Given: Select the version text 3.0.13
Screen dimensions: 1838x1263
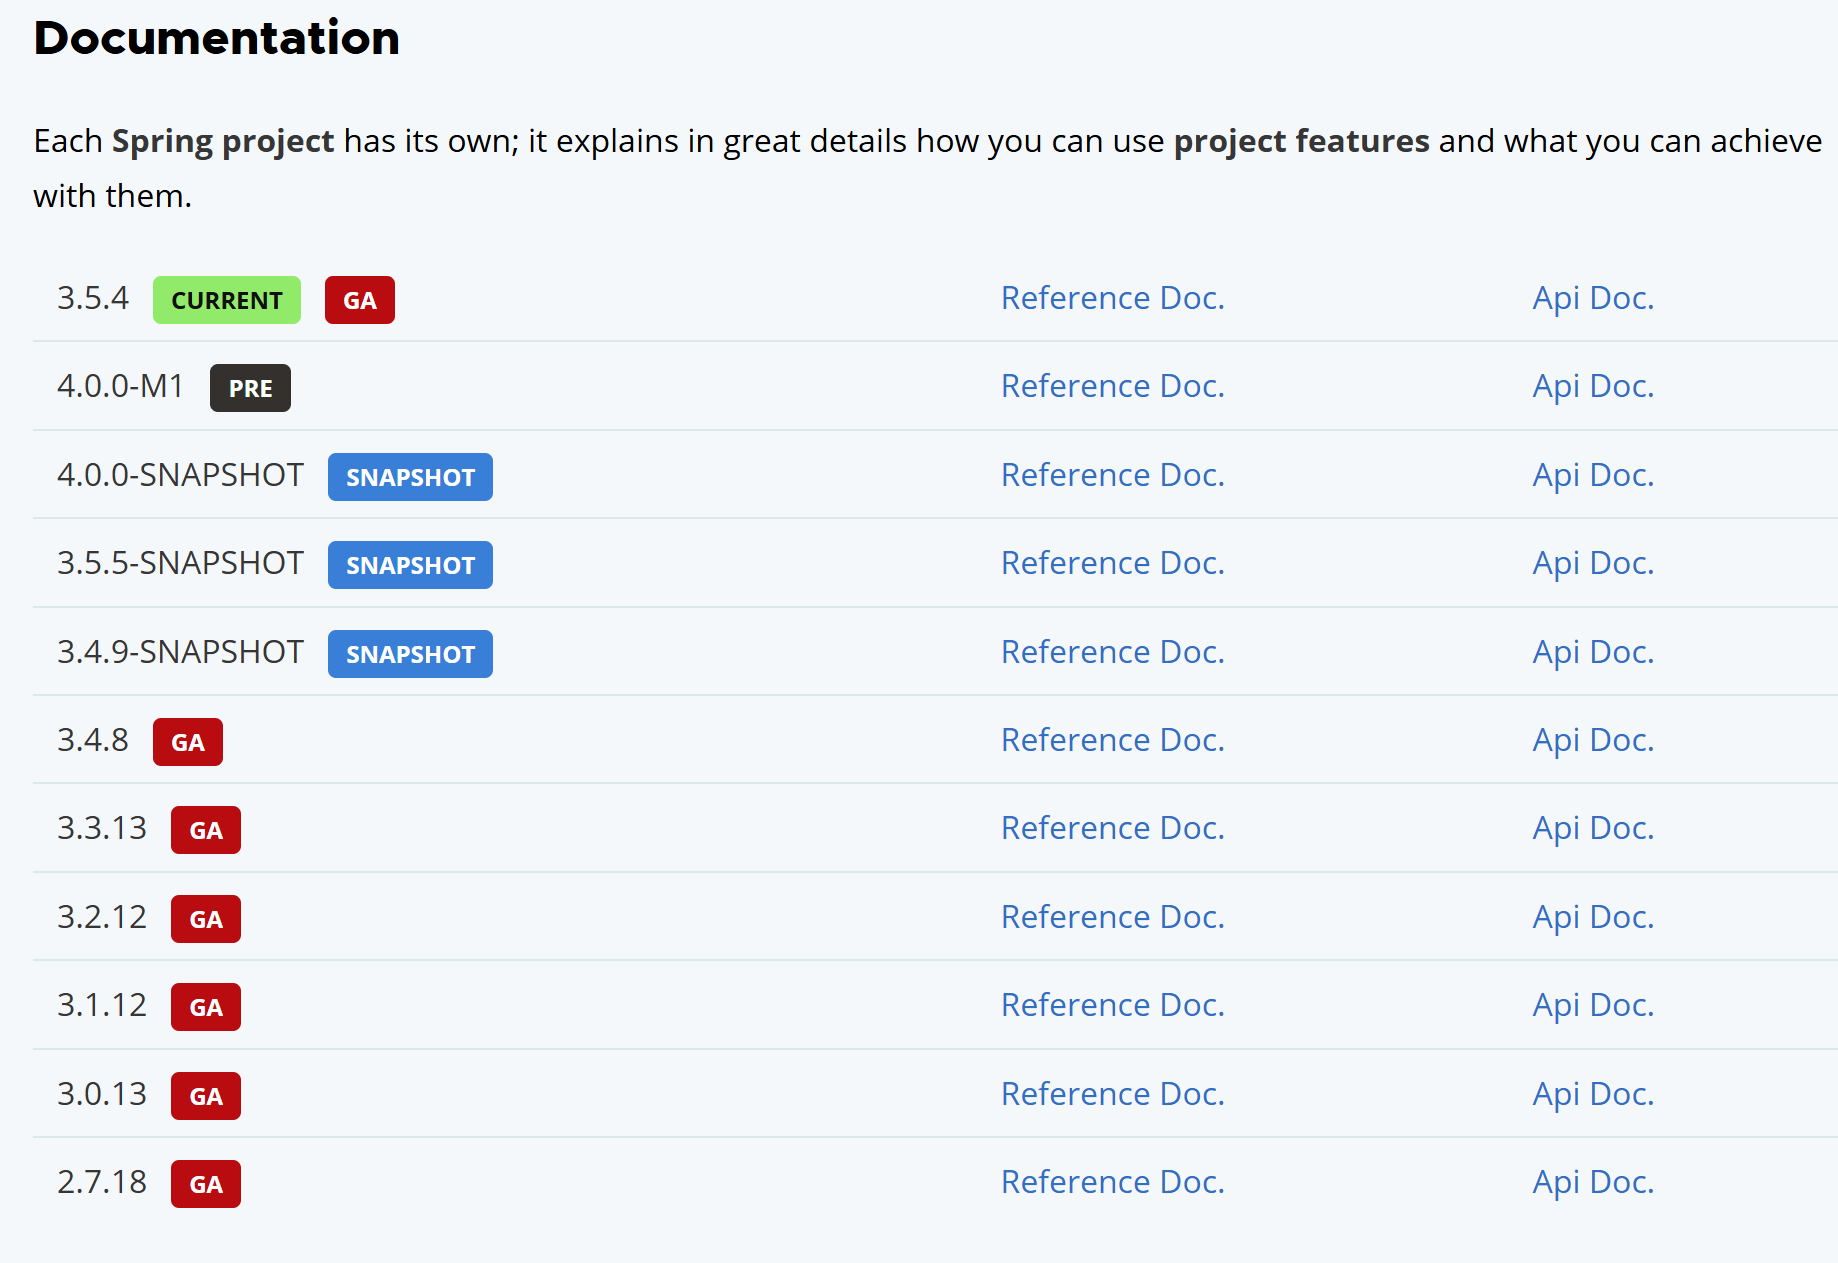Looking at the screenshot, I should pyautogui.click(x=102, y=1094).
